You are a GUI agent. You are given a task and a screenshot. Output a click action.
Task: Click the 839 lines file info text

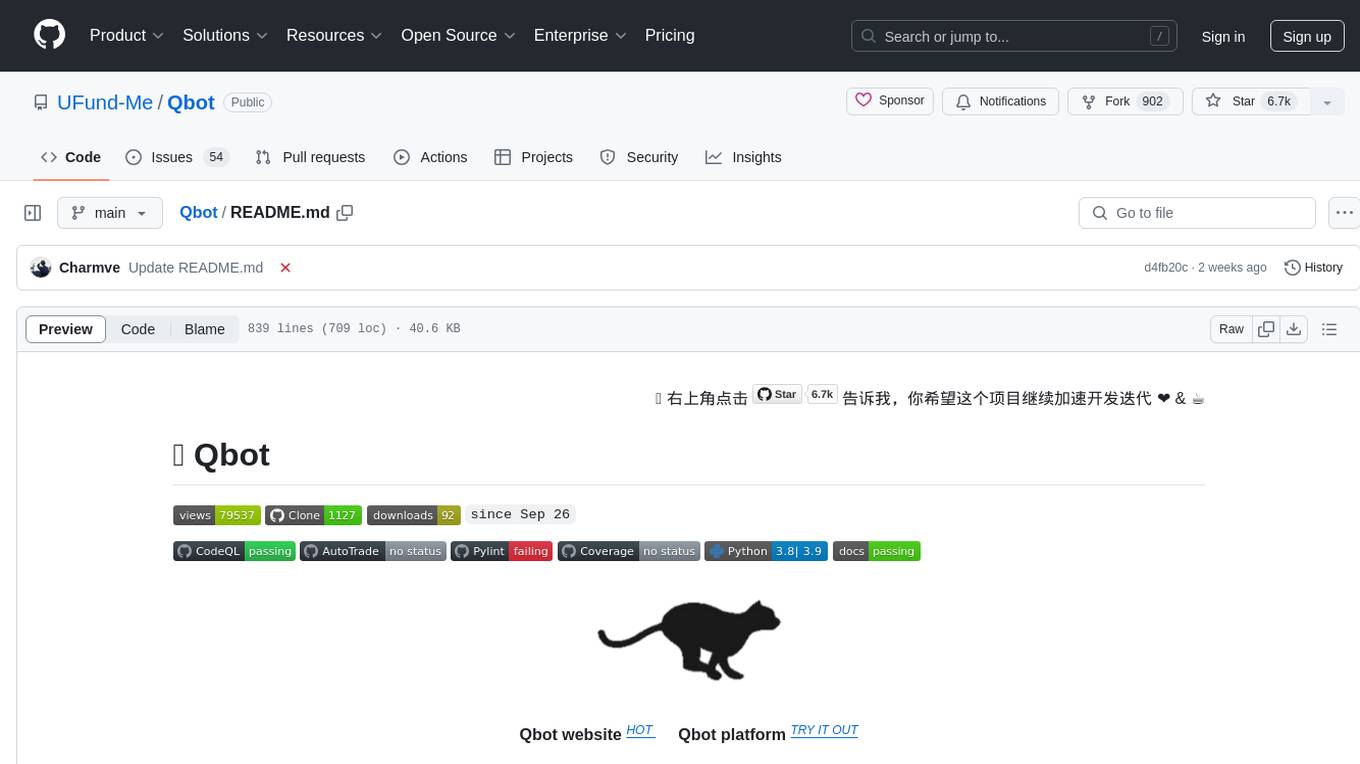point(354,328)
